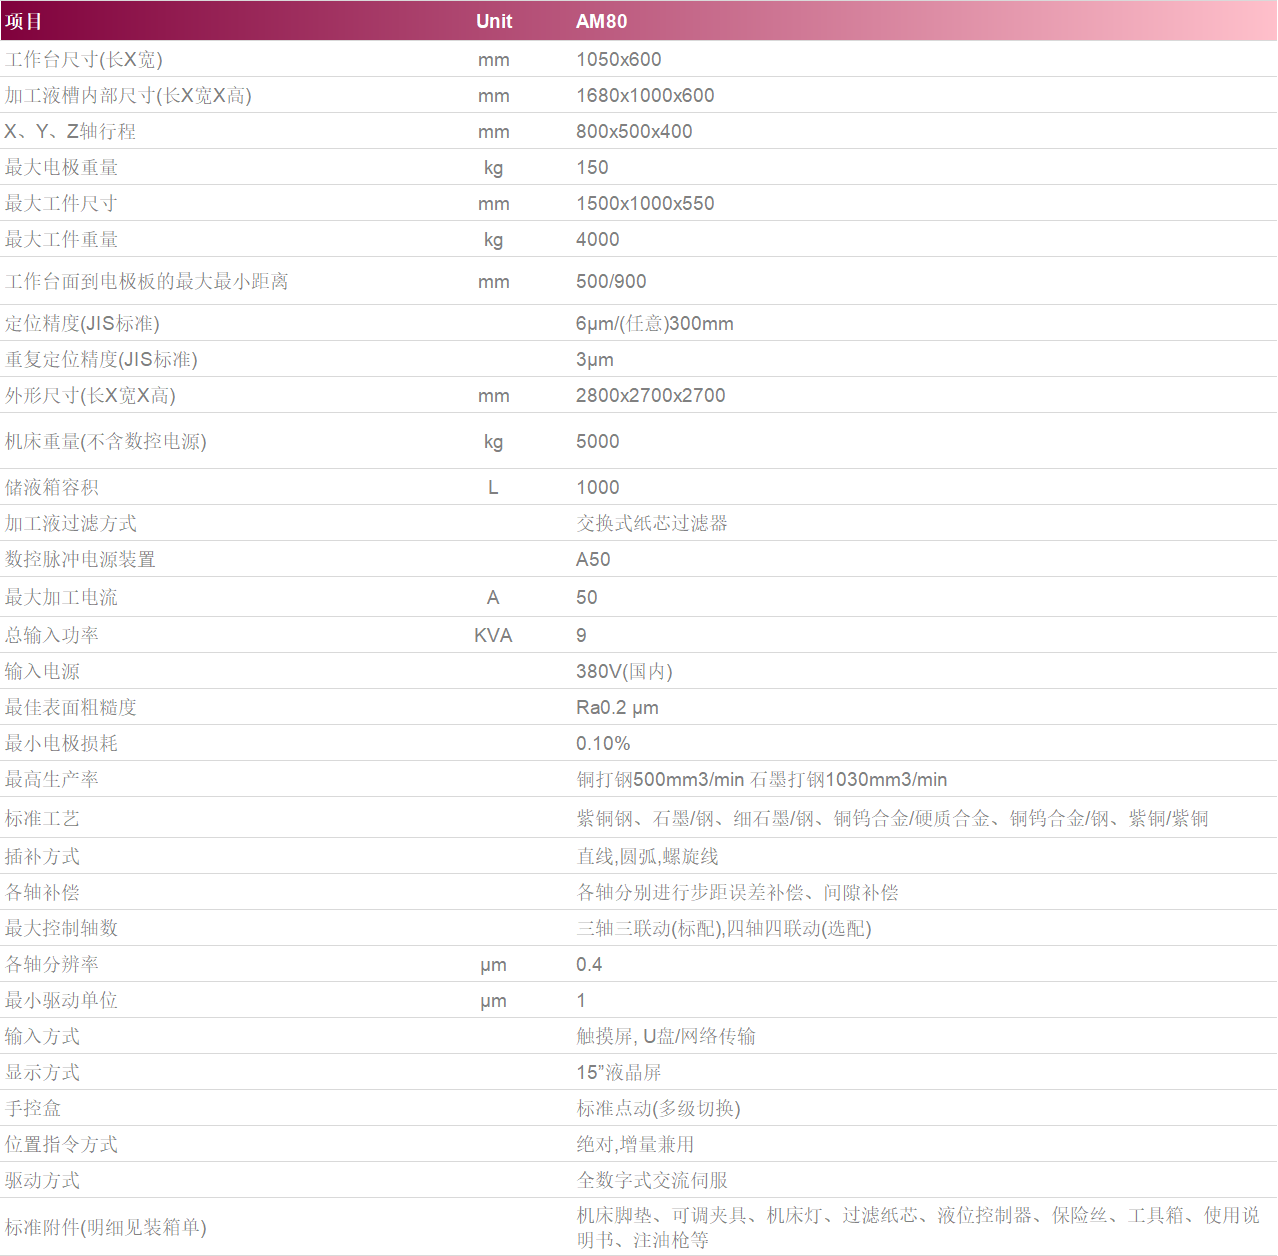Click the value '铜打钢500mm3/min 石墨打钢1030mm3/min'
This screenshot has width=1278, height=1256.
point(762,779)
